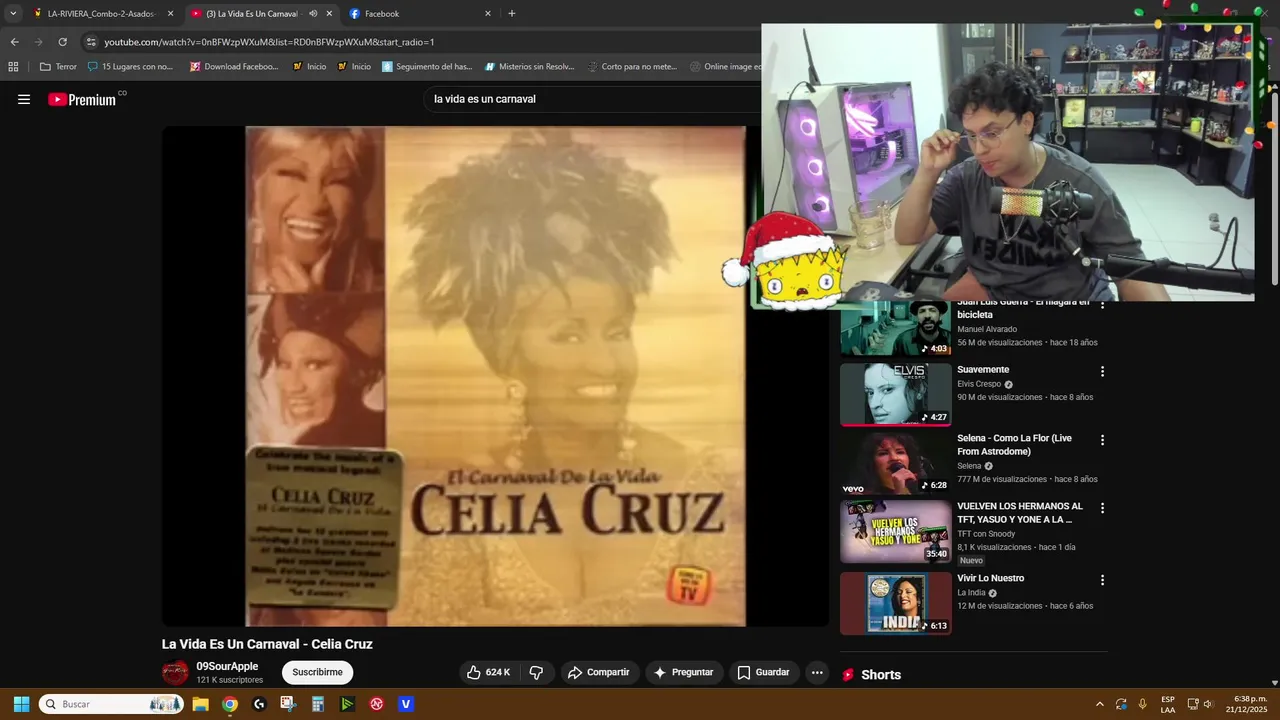1280x720 pixels.
Task: Open Download Faceboo... bookmark
Action: pyautogui.click(x=233, y=67)
